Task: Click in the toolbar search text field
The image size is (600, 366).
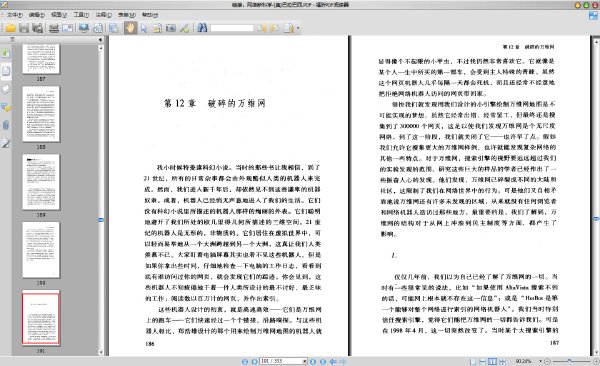Action: pos(232,28)
